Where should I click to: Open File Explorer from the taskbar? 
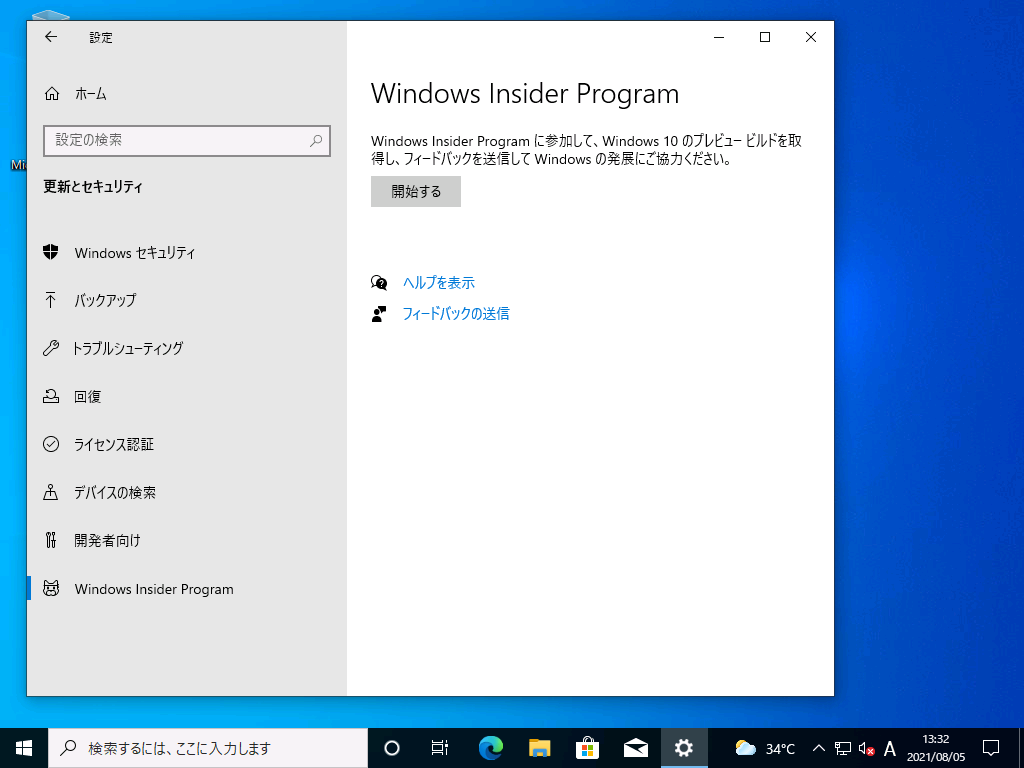click(539, 748)
